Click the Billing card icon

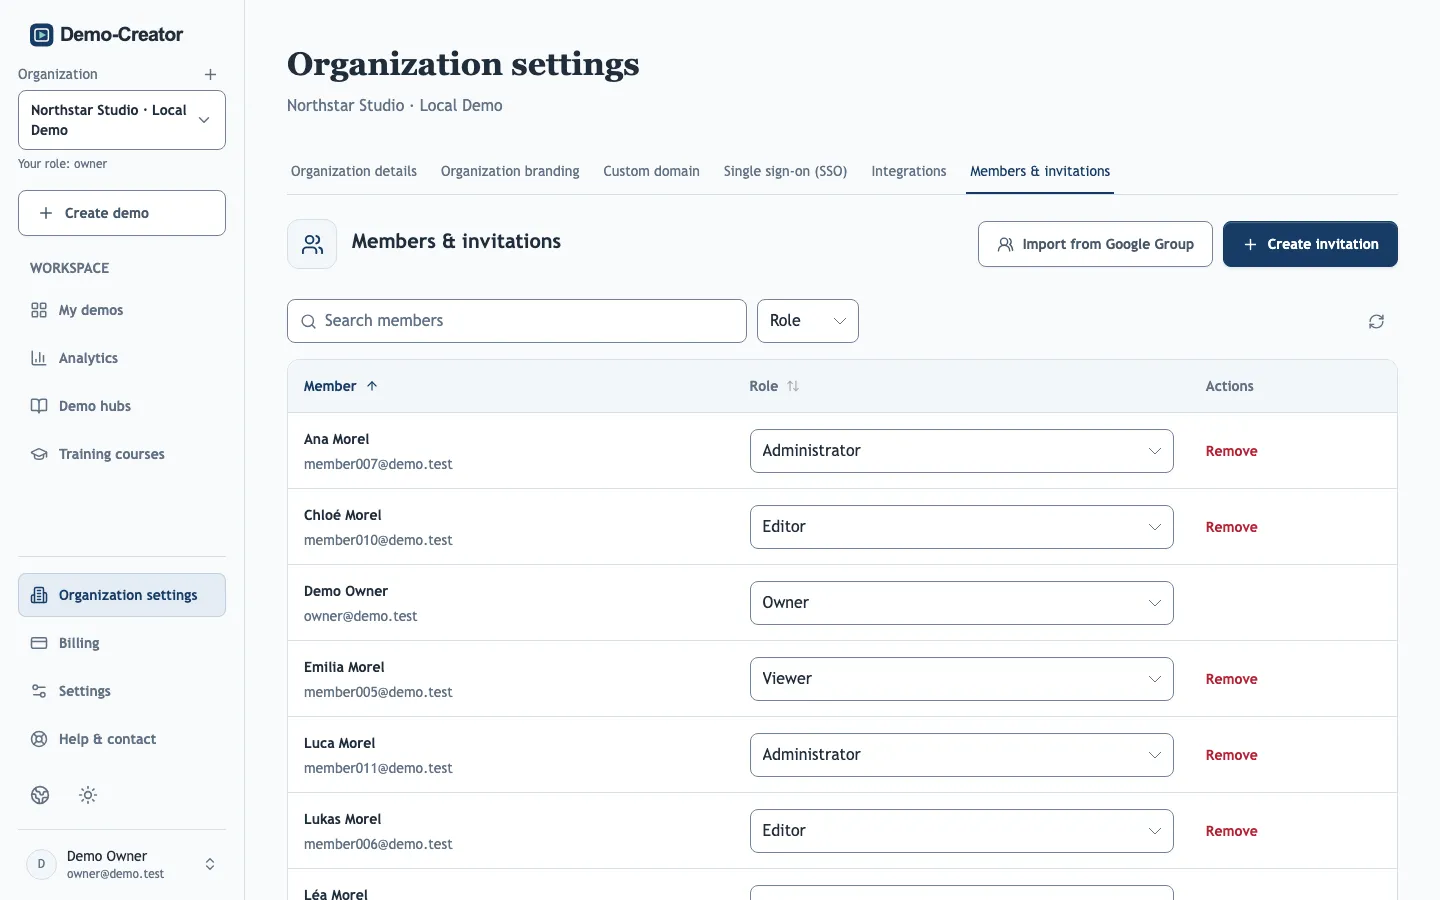[39, 643]
